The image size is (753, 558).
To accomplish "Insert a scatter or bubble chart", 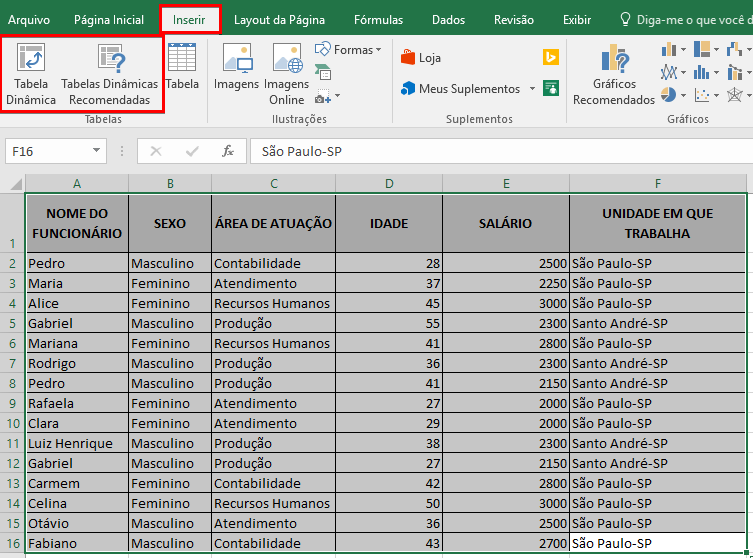I will 702,95.
